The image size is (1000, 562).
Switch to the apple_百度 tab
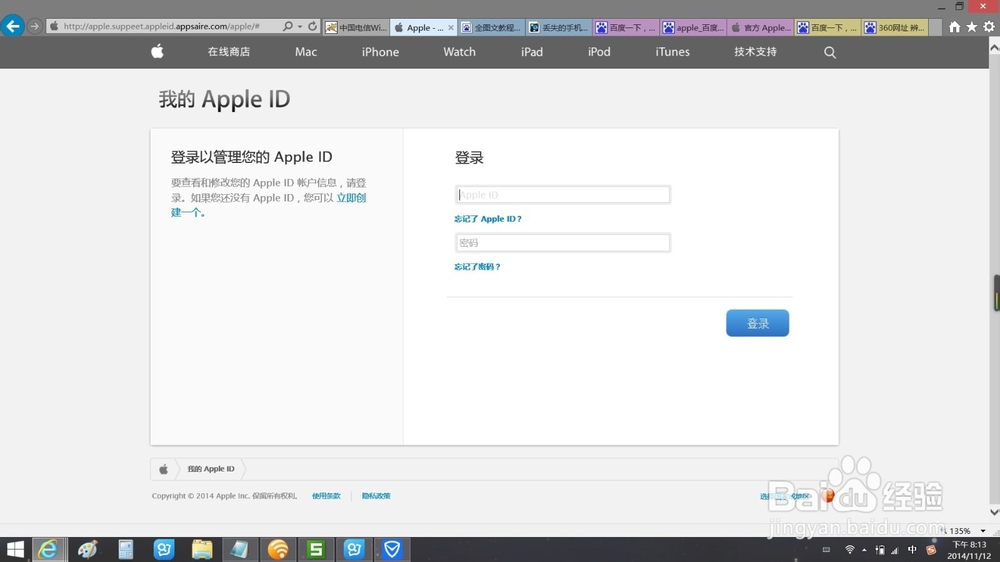pos(693,27)
